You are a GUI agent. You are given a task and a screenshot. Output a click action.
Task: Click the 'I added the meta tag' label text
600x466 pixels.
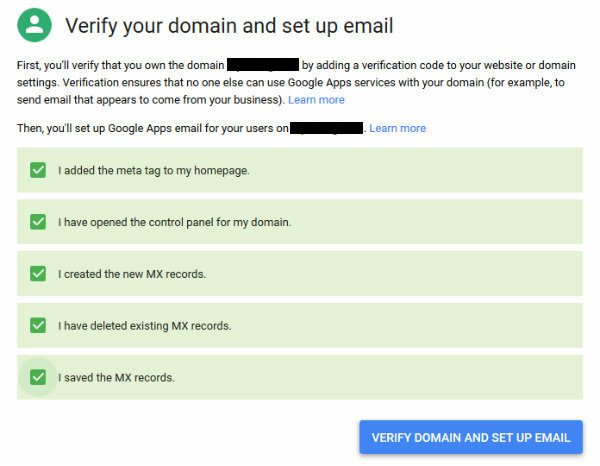pyautogui.click(x=153, y=171)
